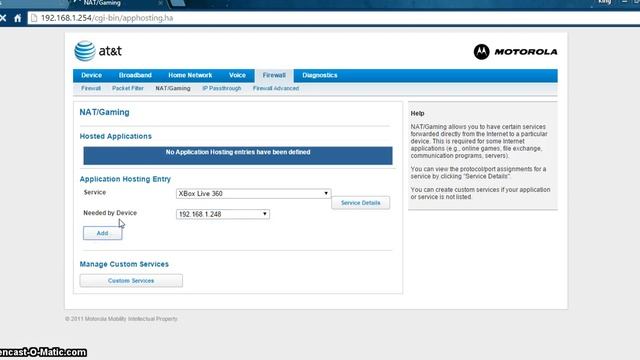Click the Hosted Applications heading

tap(116, 136)
